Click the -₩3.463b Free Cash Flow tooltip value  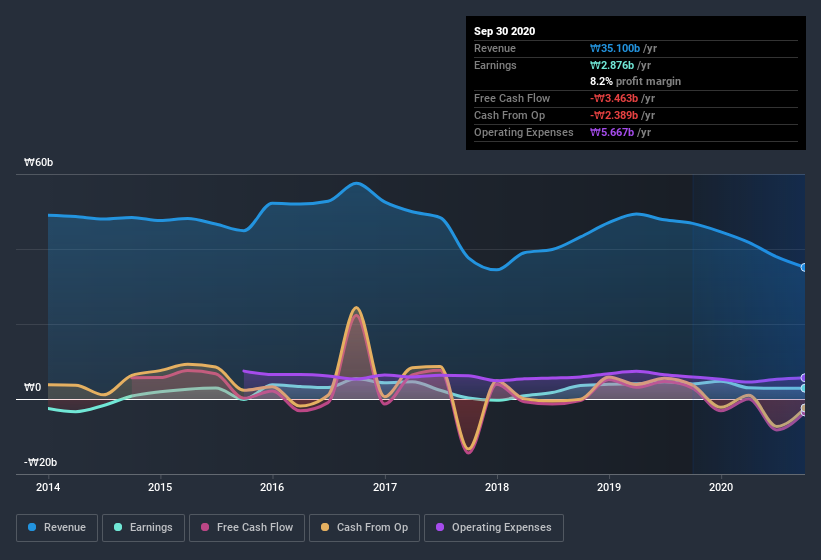(x=621, y=98)
